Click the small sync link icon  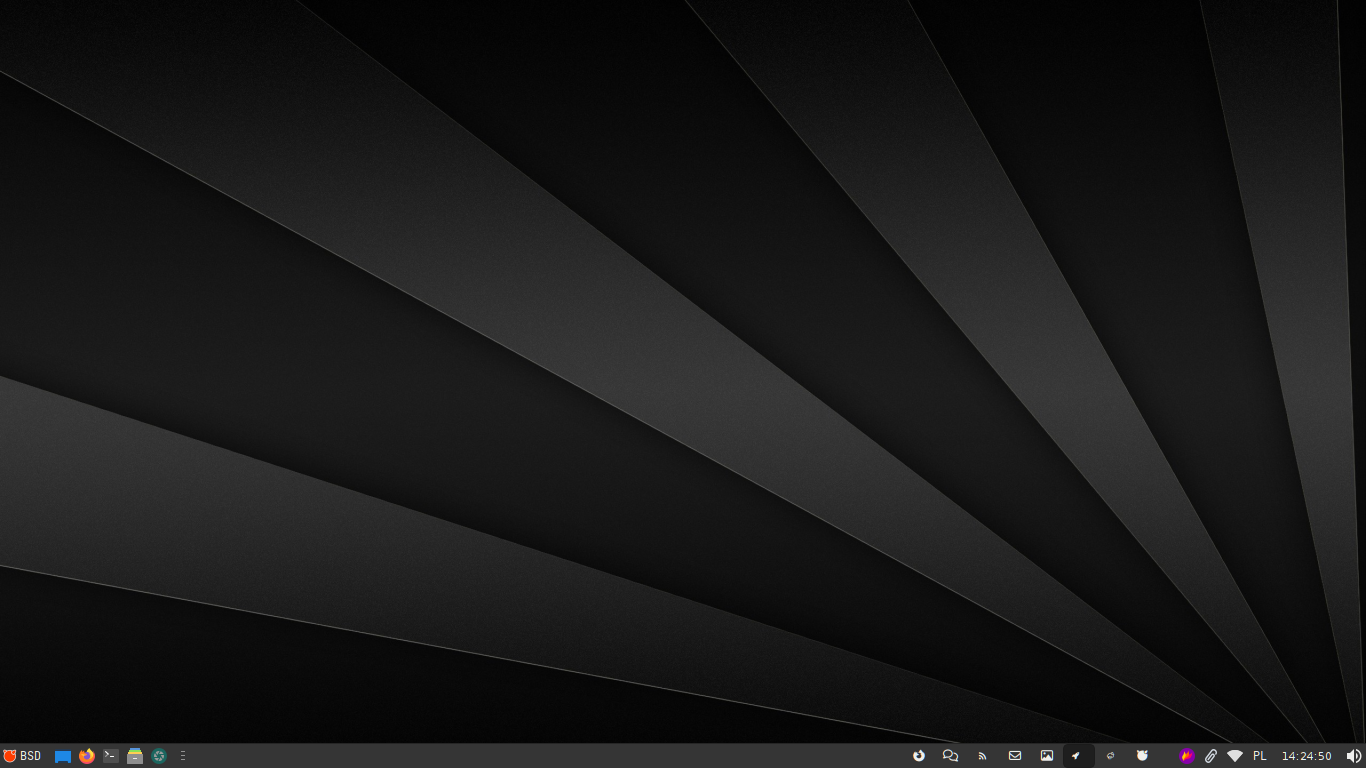click(x=1110, y=756)
